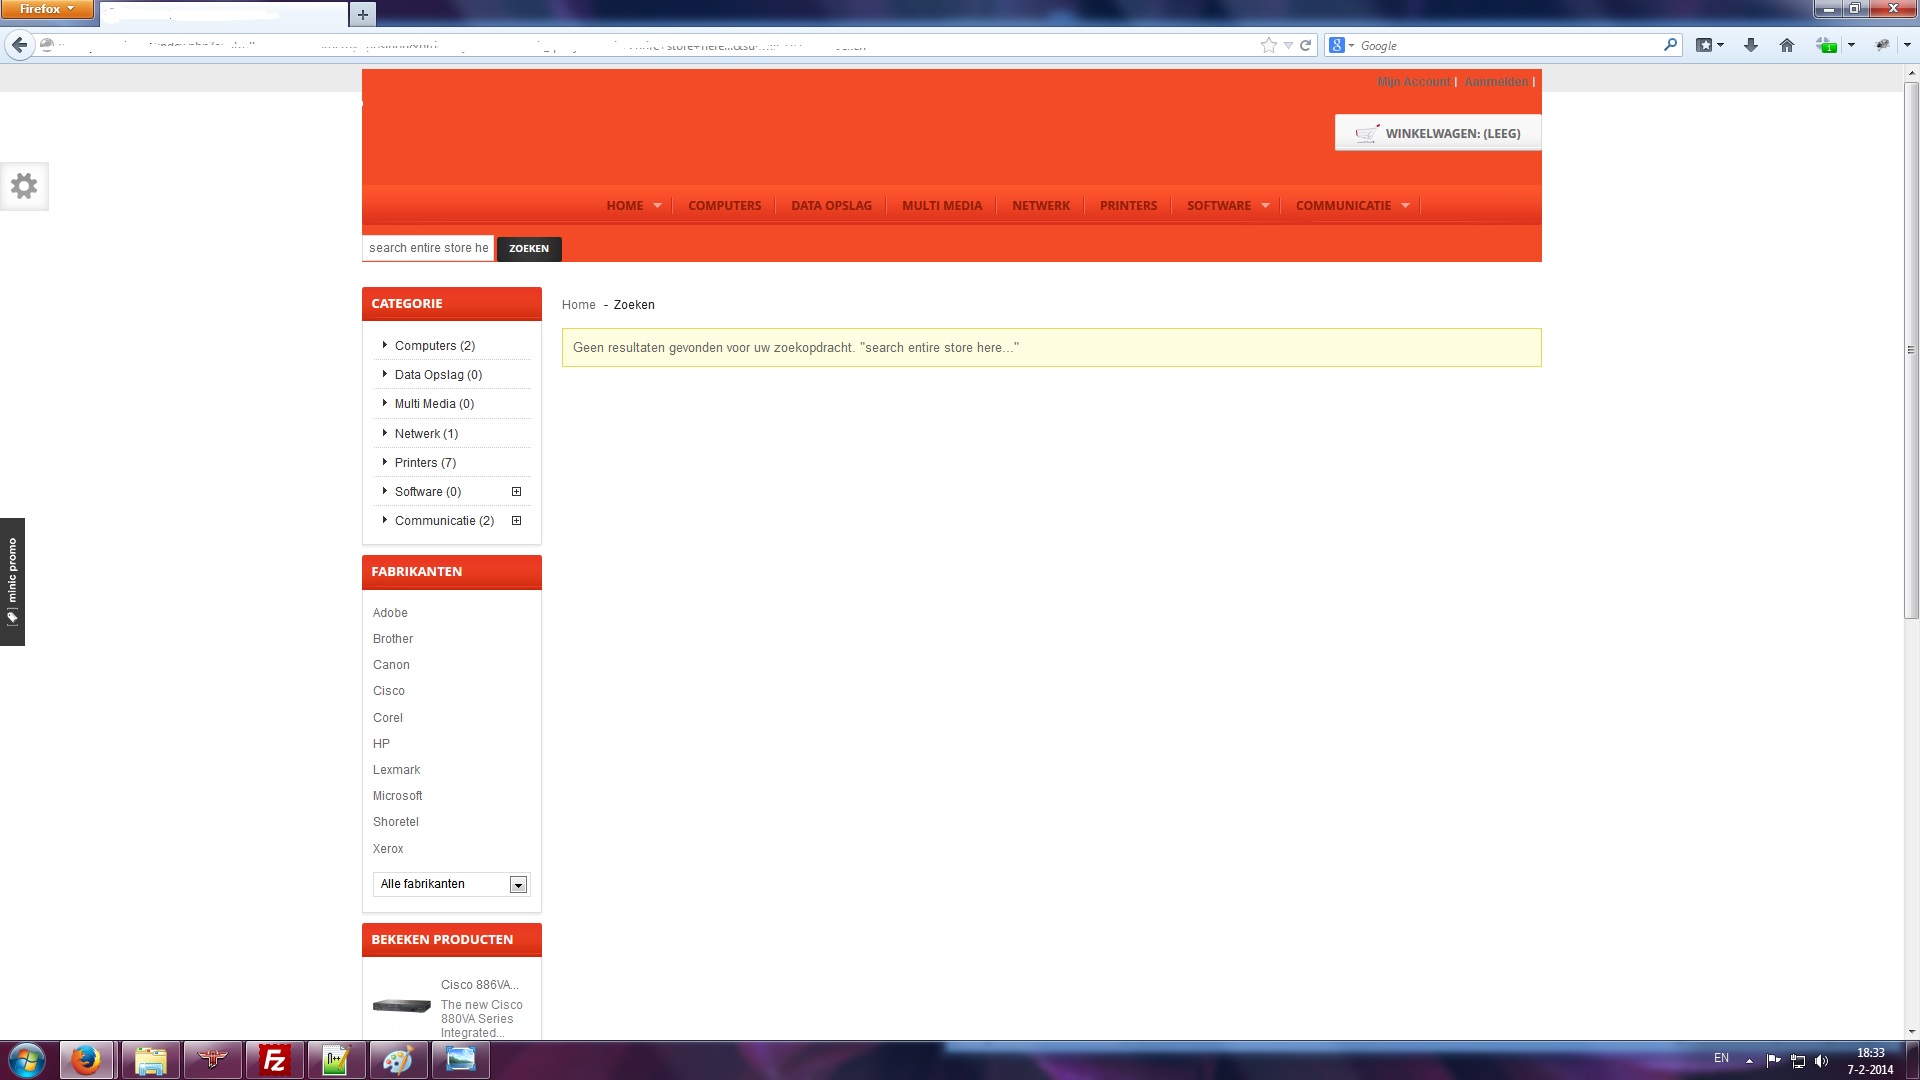
Task: Open the Firefox downloads arrow icon
Action: (1750, 45)
